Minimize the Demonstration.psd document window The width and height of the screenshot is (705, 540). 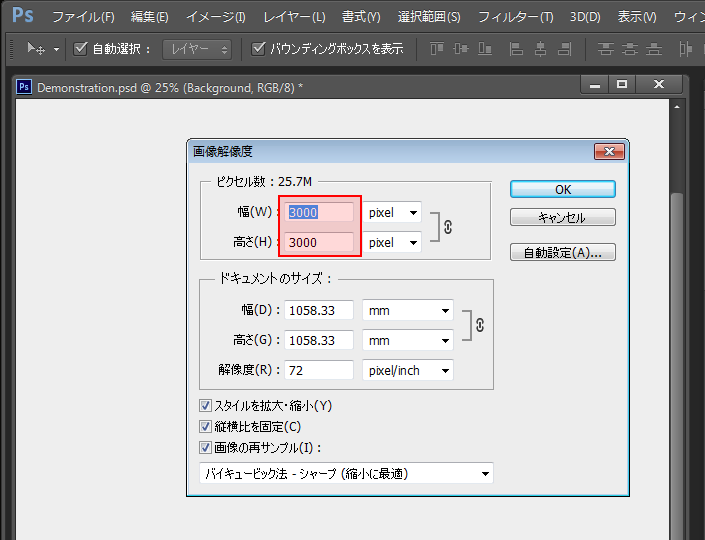pyautogui.click(x=595, y=84)
